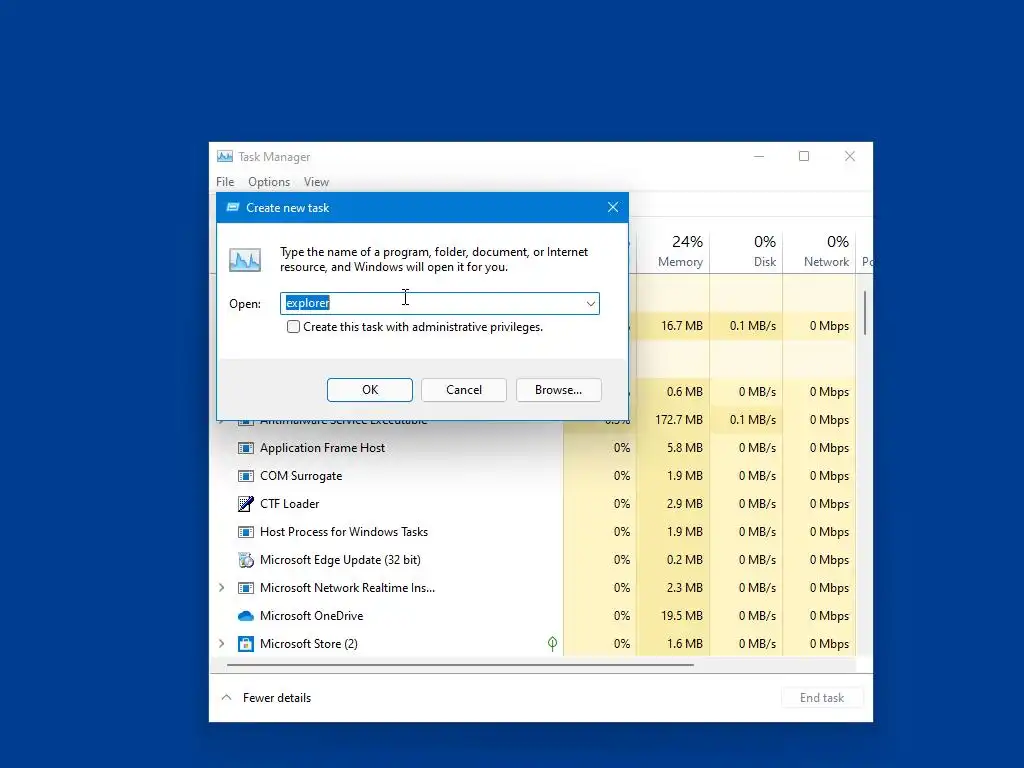This screenshot has width=1024, height=768.
Task: Open the Open field dropdown arrow
Action: coord(590,304)
